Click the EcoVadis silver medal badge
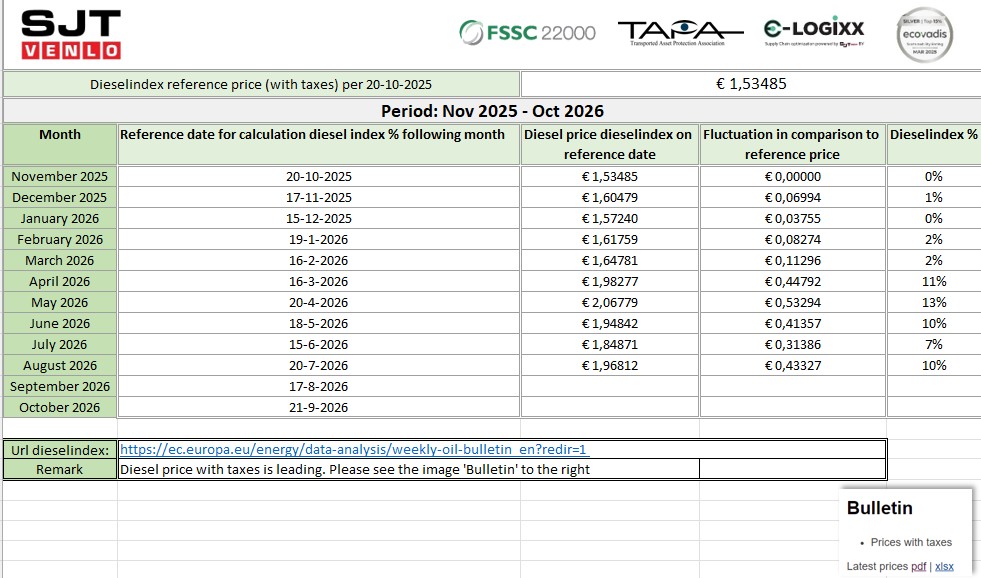This screenshot has height=578, width=981. tap(924, 35)
